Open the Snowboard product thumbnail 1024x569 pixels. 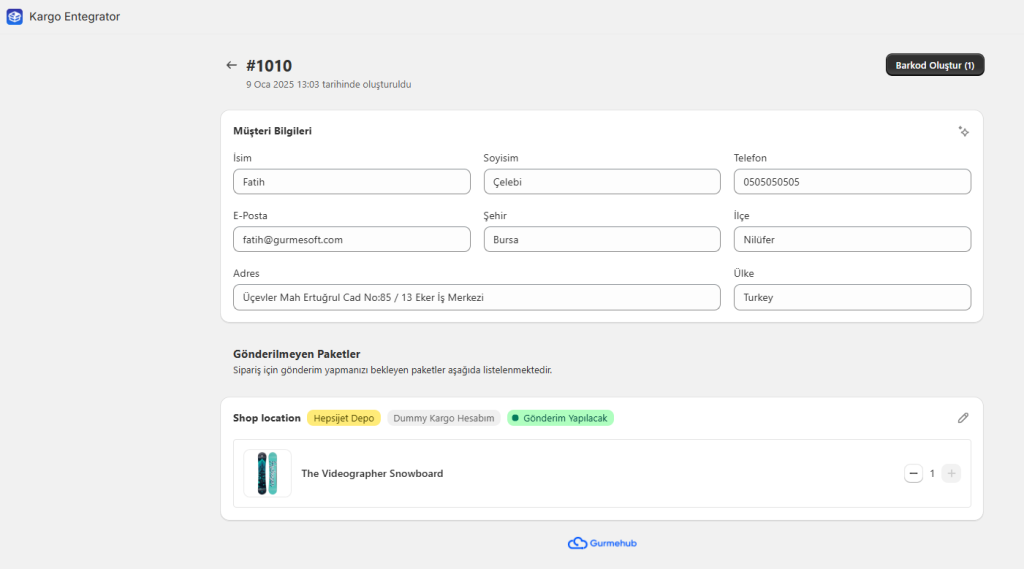coord(267,474)
